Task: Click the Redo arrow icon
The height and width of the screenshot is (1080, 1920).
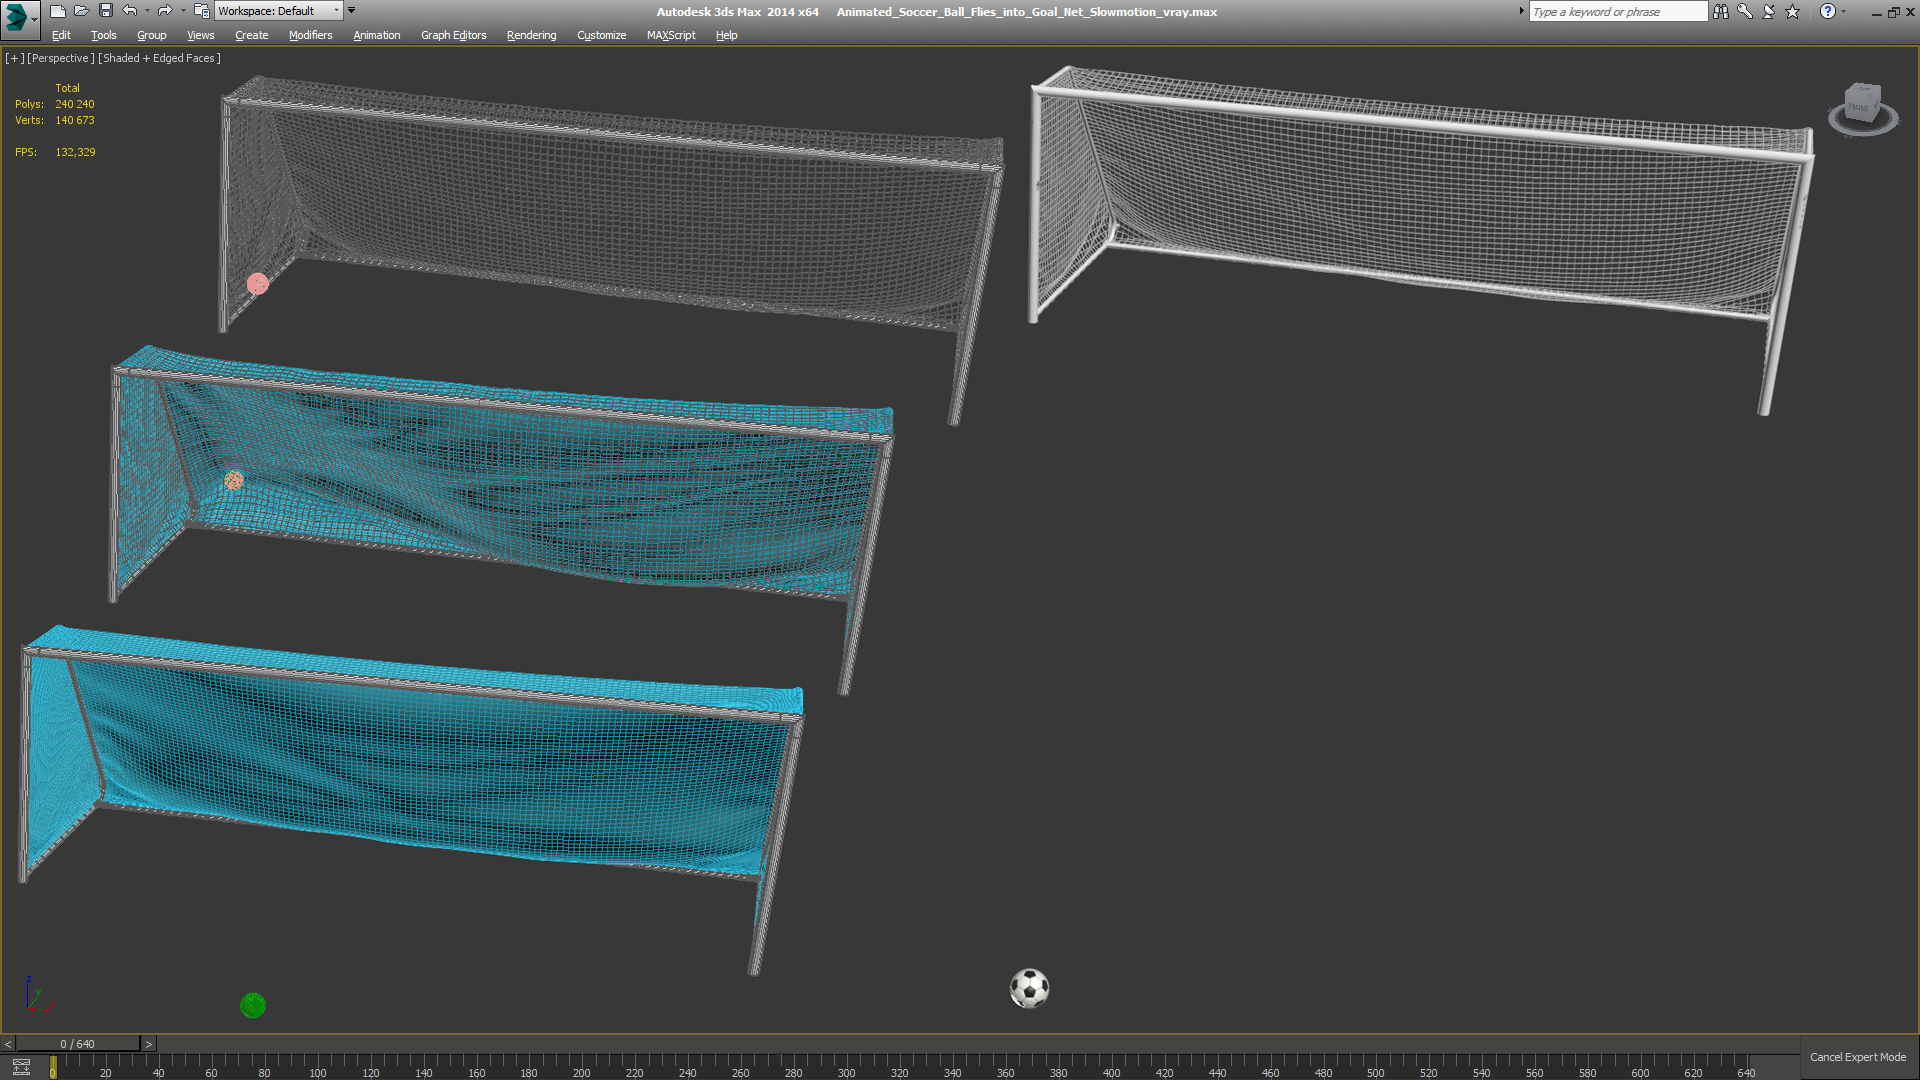Action: (x=165, y=11)
